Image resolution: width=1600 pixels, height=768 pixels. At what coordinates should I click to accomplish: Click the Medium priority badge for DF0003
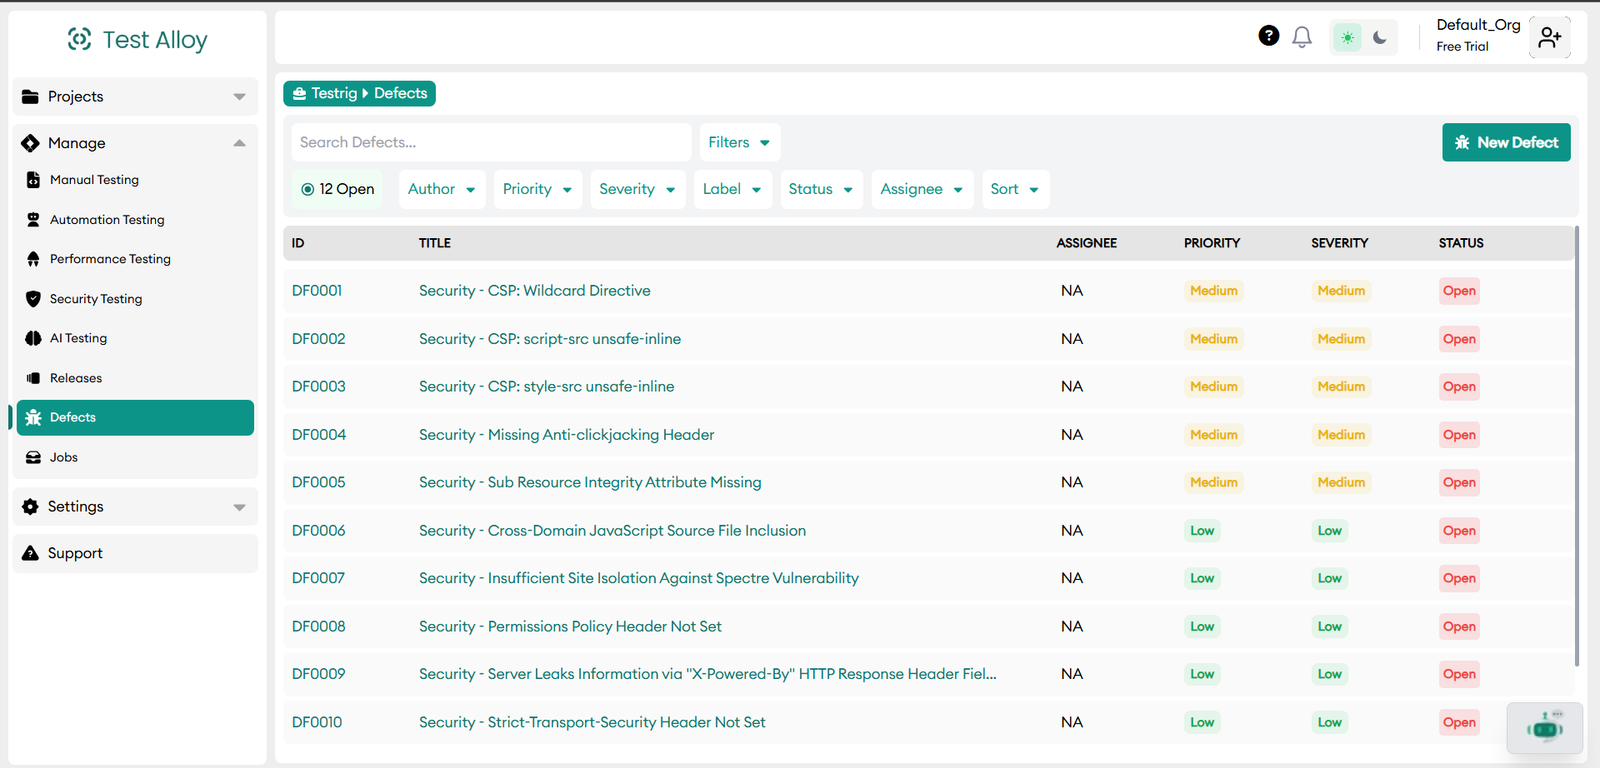[1214, 387]
